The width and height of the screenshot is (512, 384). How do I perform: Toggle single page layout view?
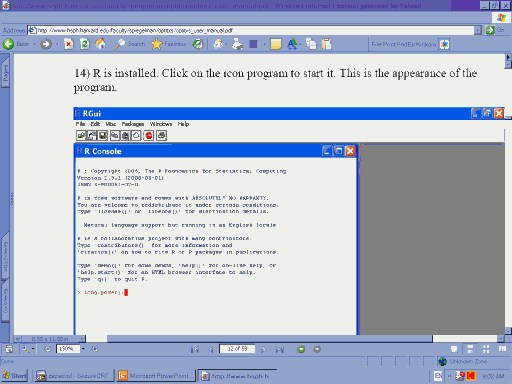(454, 349)
